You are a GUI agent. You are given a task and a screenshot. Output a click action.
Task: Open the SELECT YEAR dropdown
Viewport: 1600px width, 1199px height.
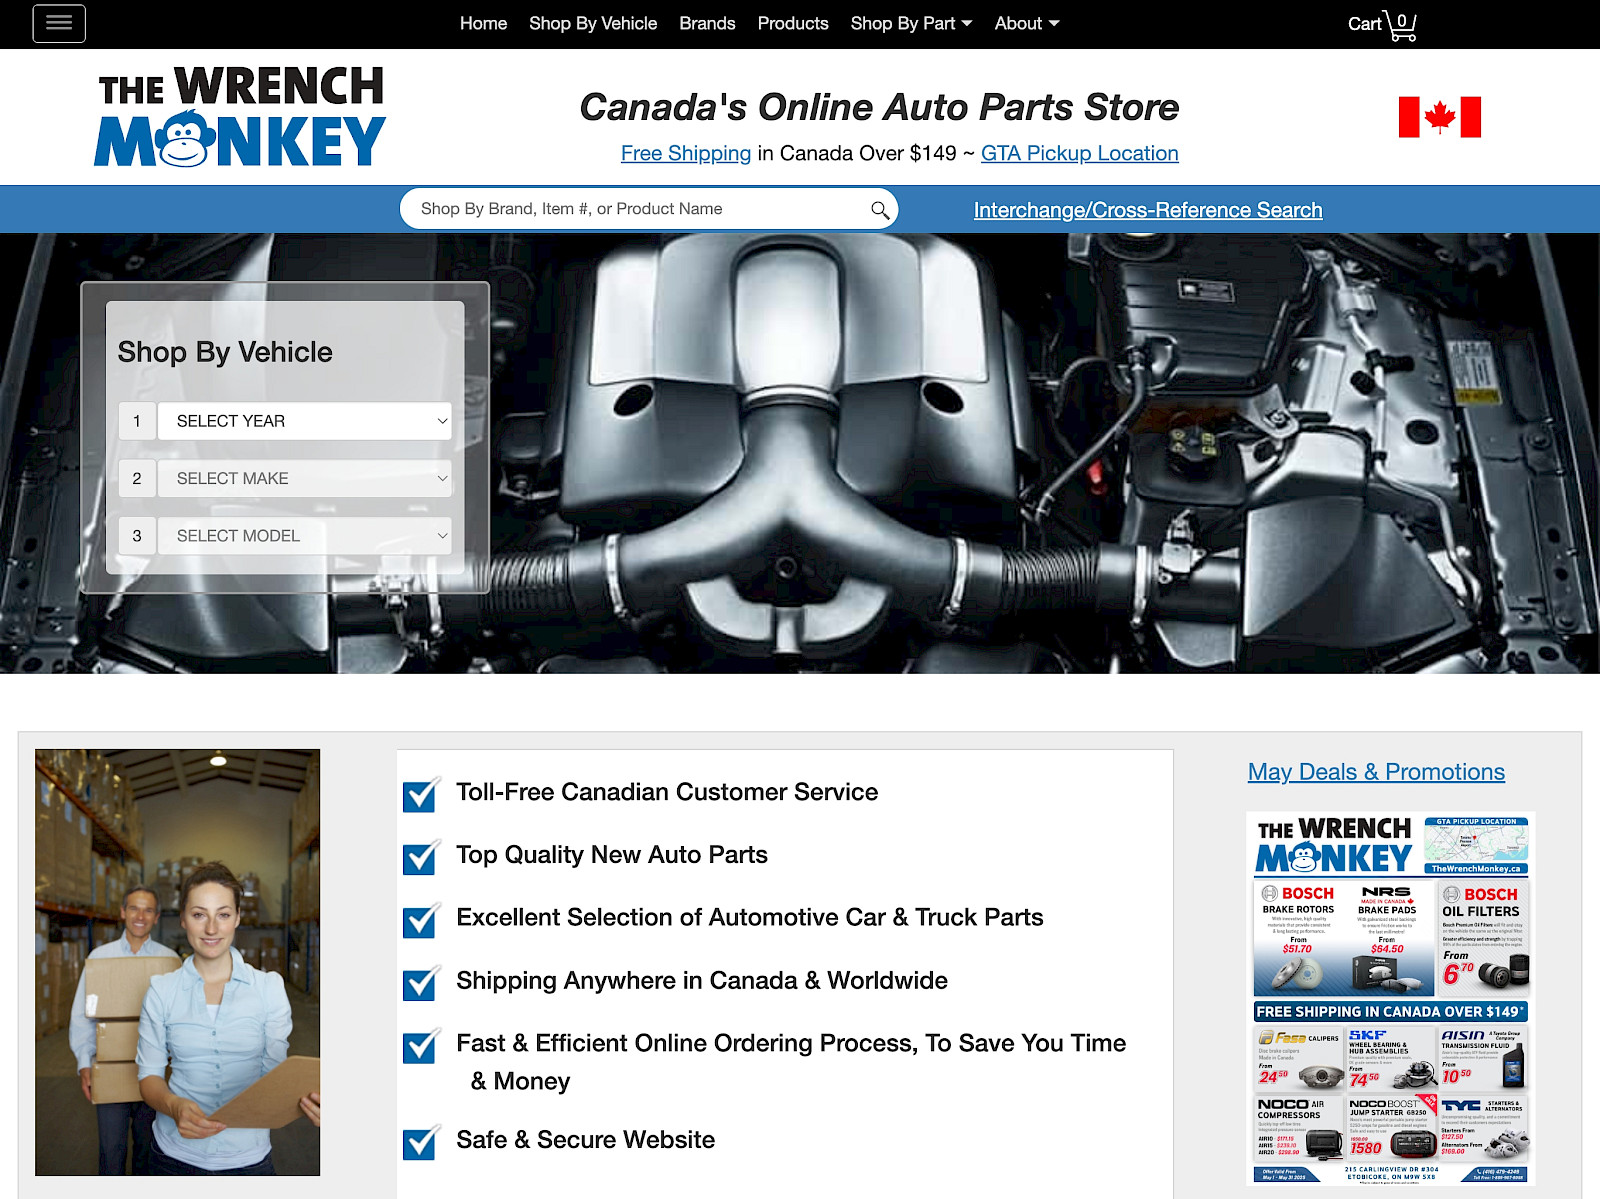[x=304, y=421]
